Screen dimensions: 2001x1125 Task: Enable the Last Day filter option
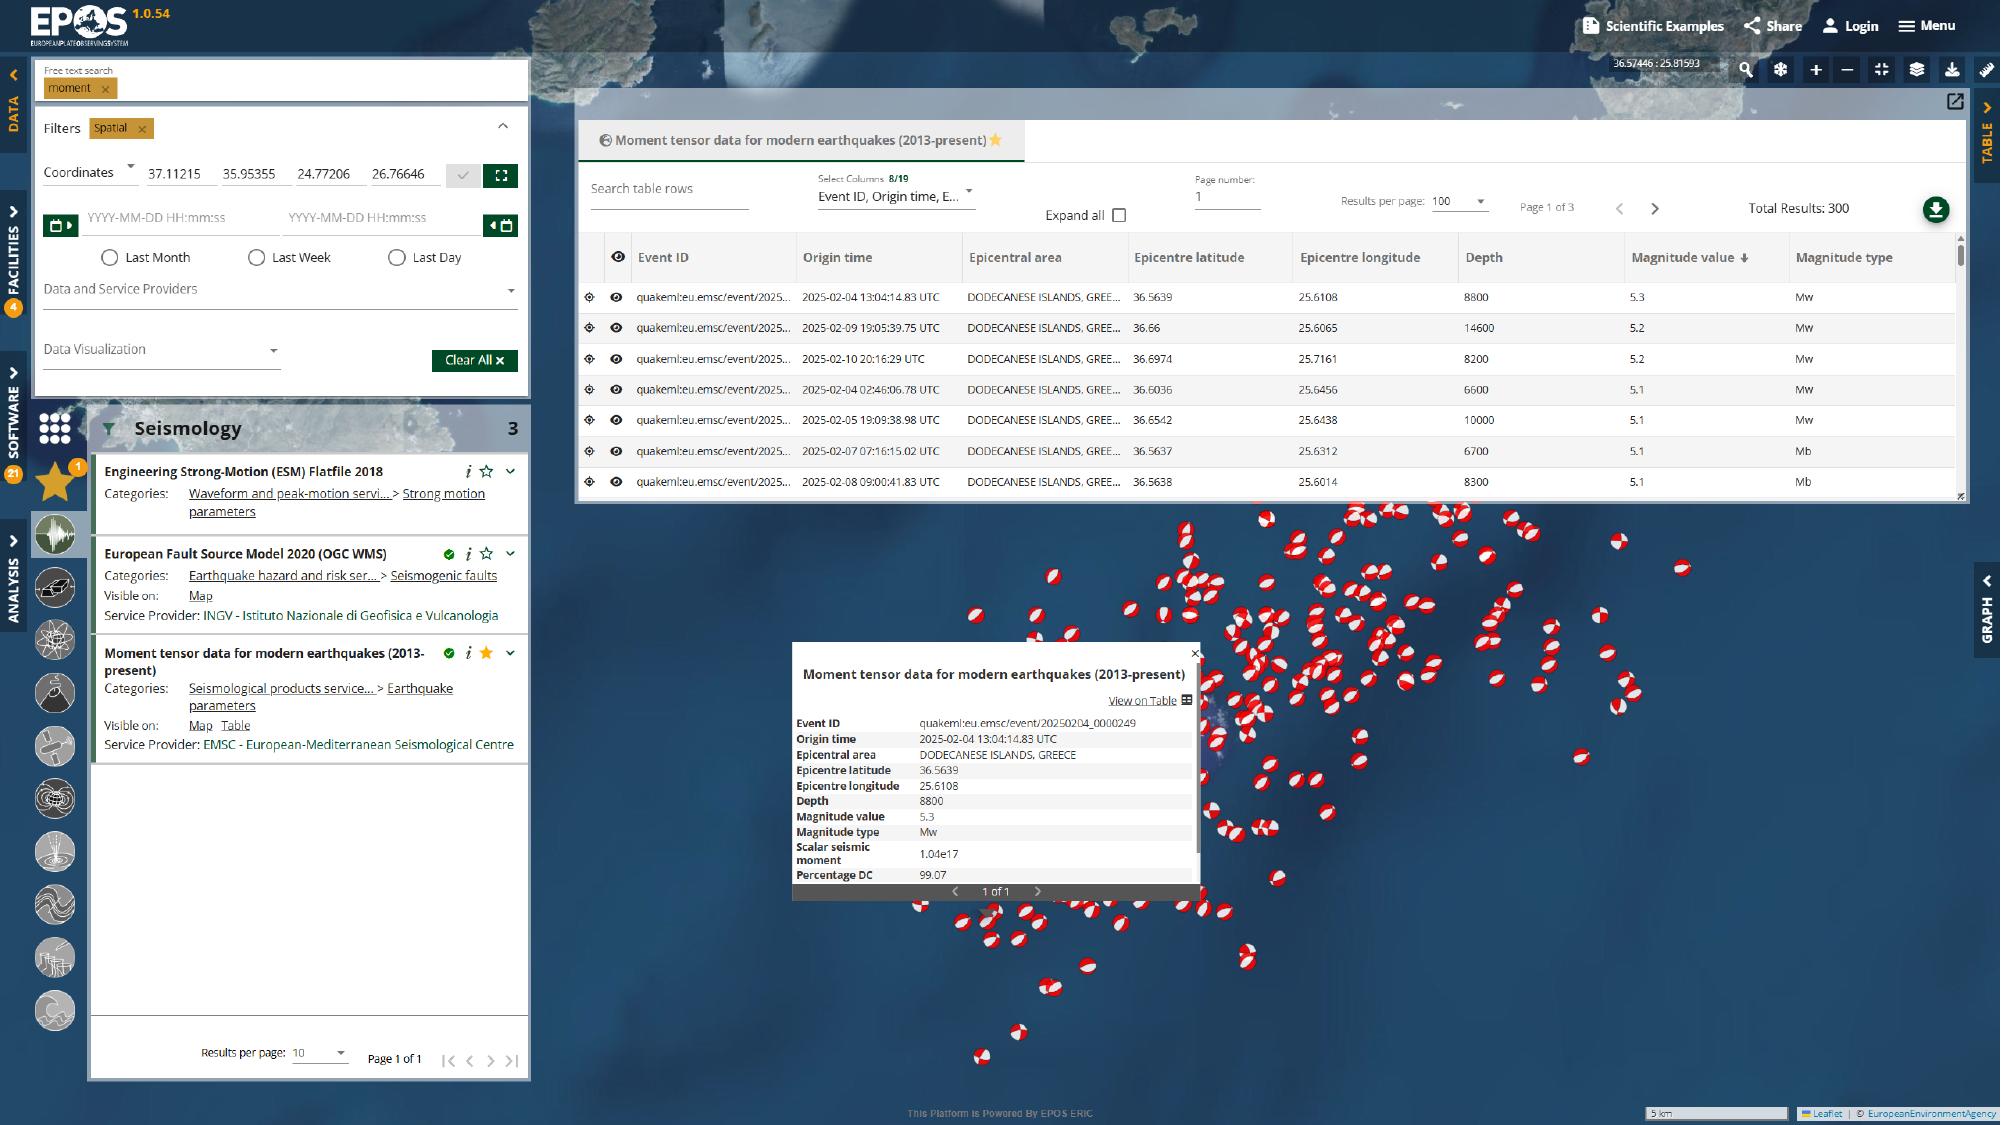point(397,257)
